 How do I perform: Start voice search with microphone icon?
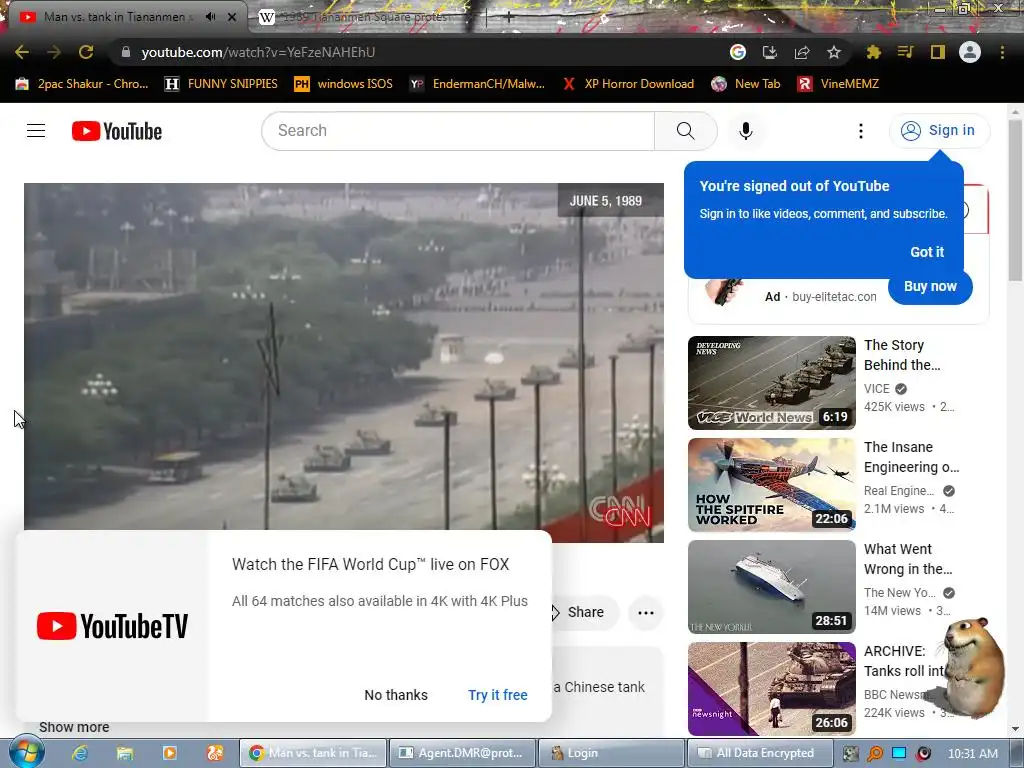[x=746, y=131]
